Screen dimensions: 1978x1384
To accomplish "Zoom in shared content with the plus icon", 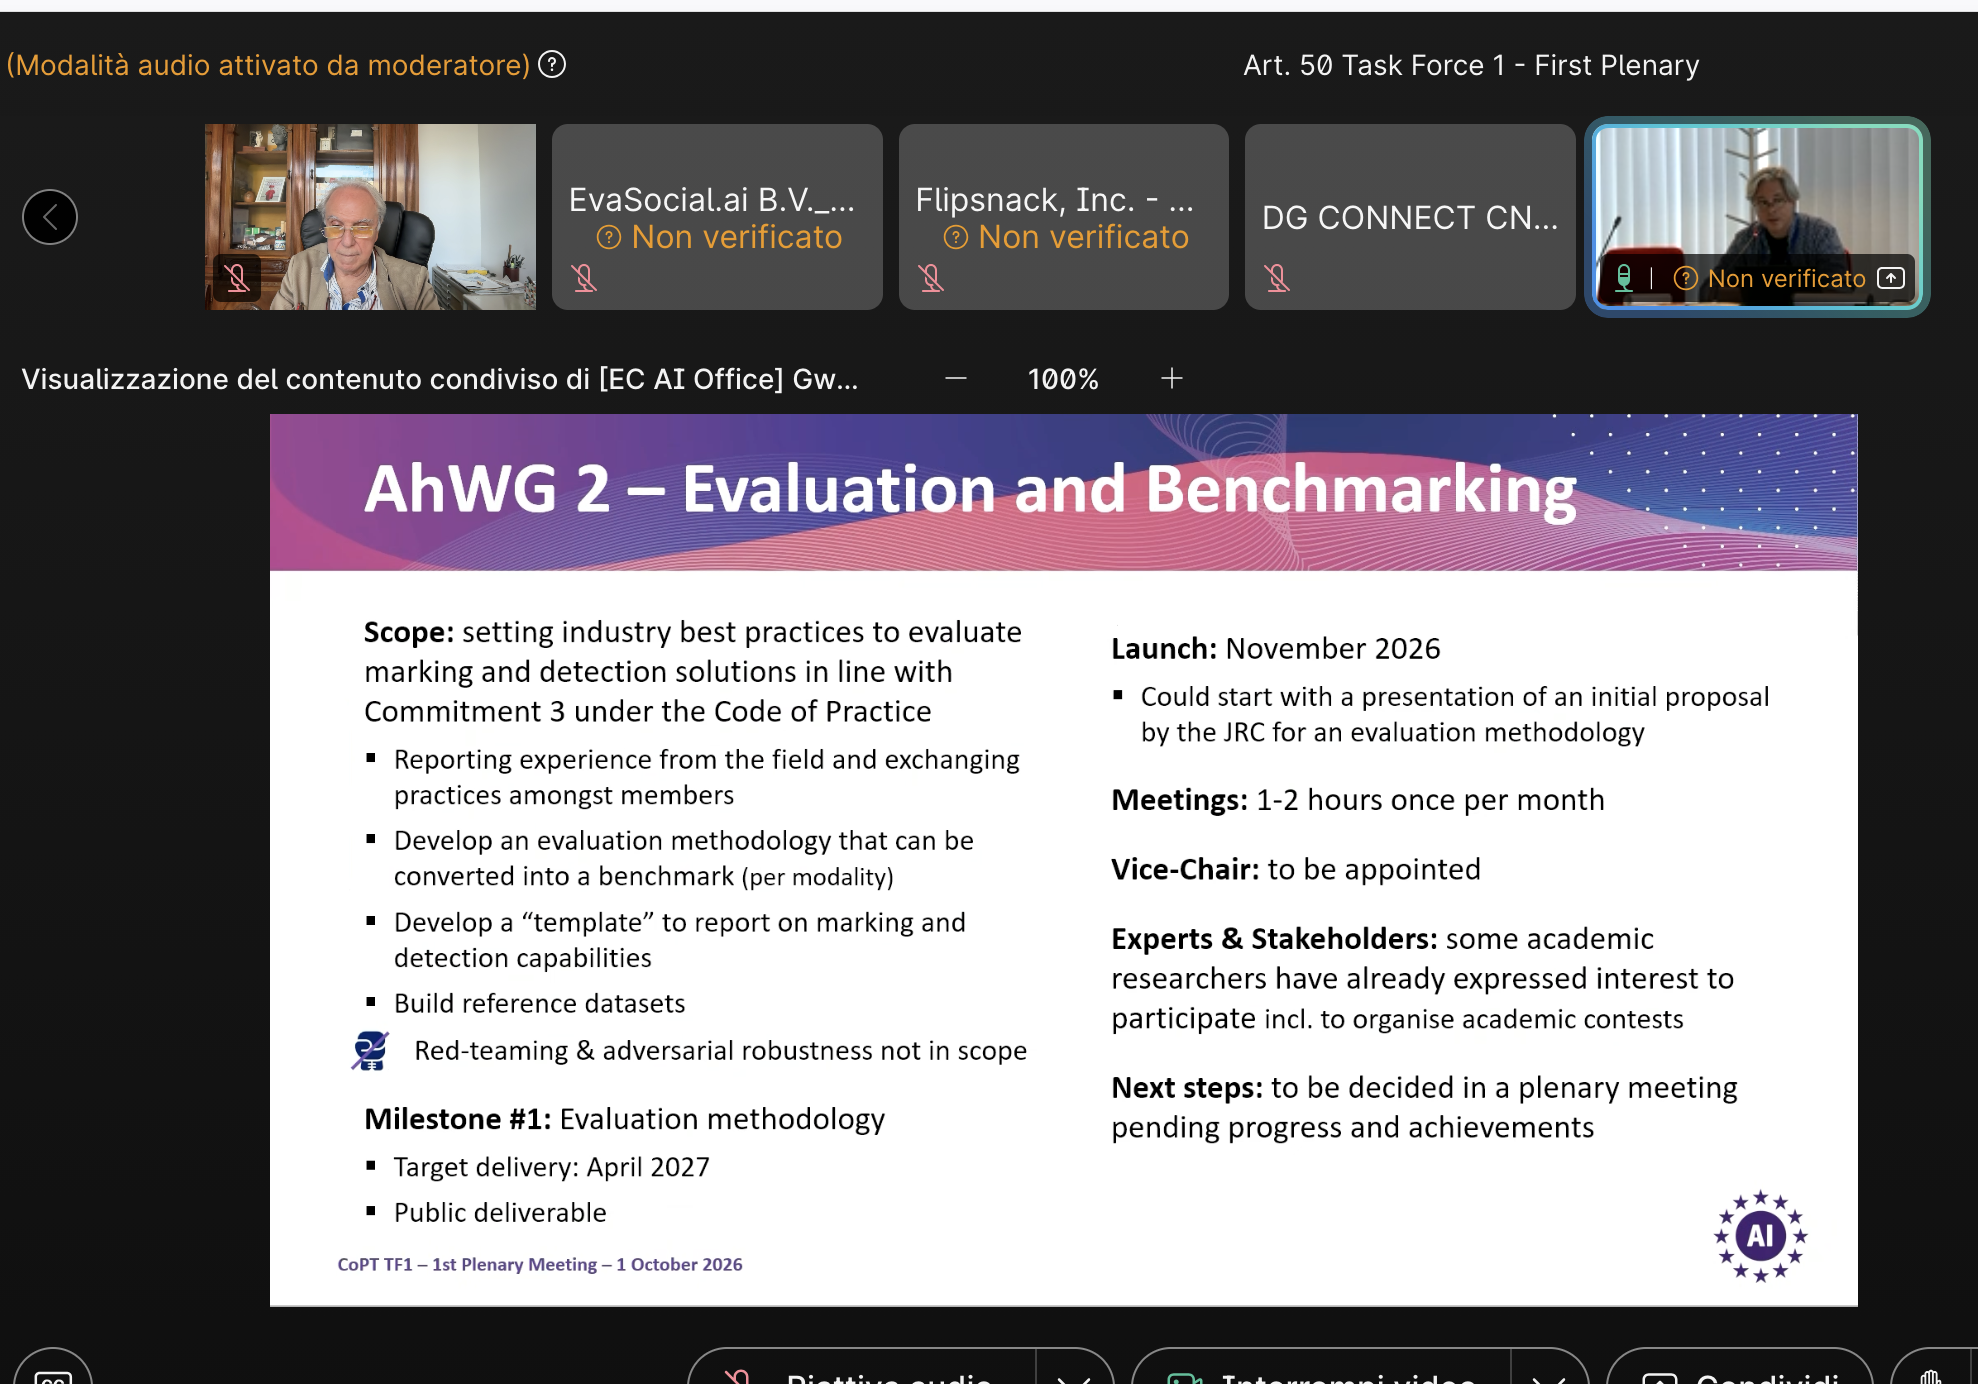I will point(1172,378).
